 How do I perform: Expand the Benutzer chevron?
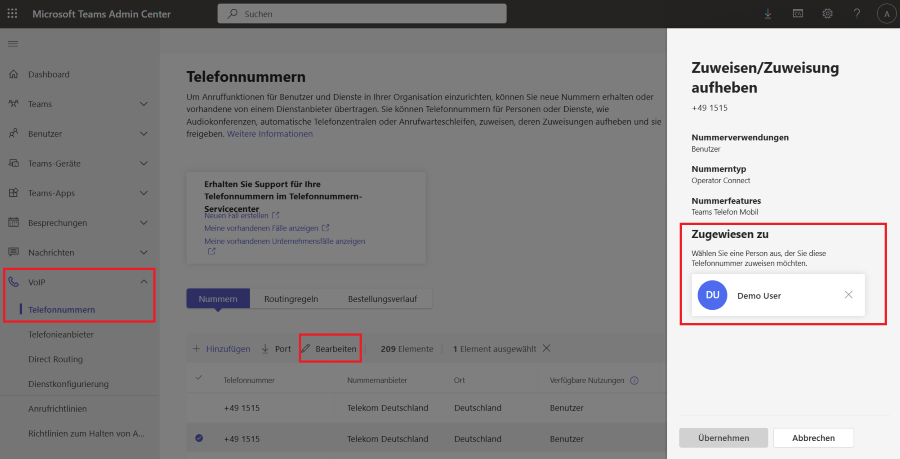click(143, 133)
